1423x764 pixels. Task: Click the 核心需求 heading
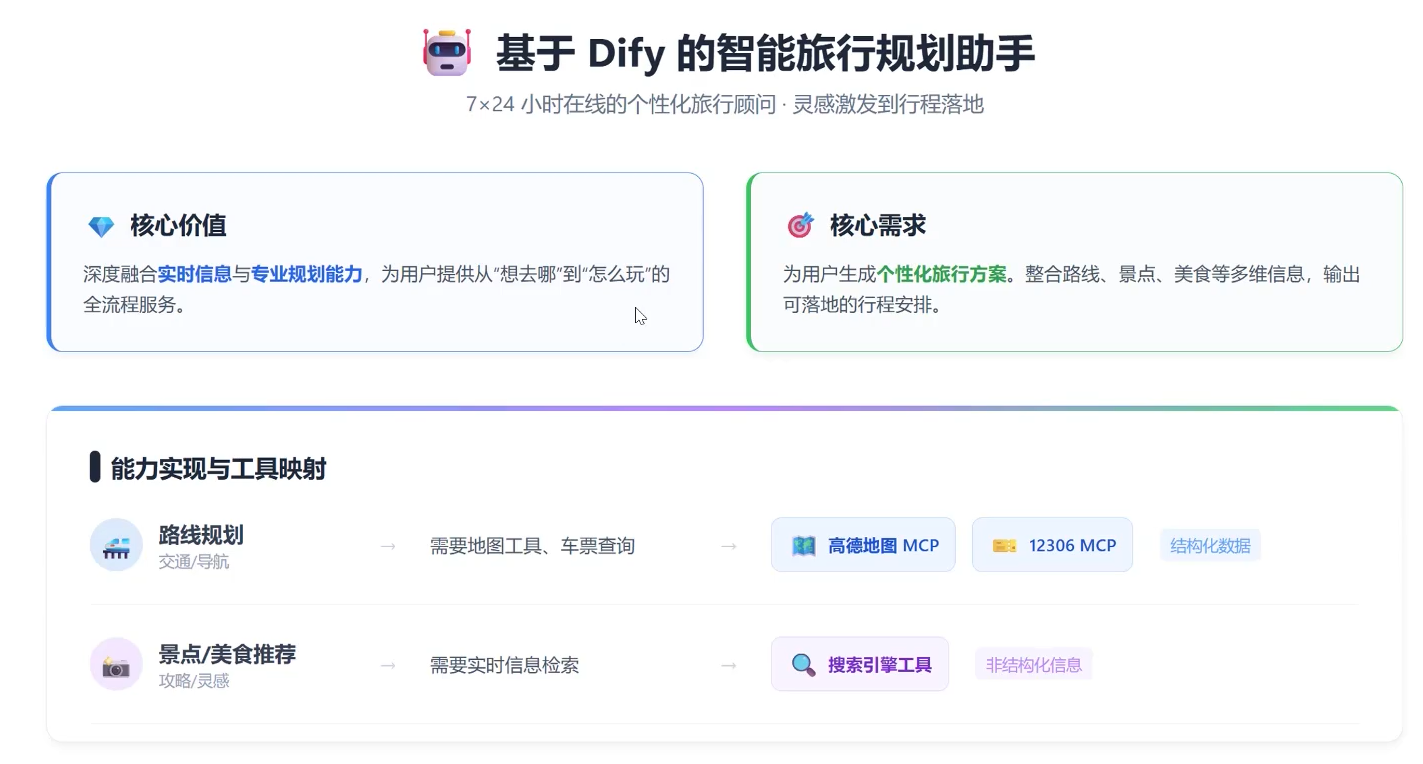click(878, 226)
